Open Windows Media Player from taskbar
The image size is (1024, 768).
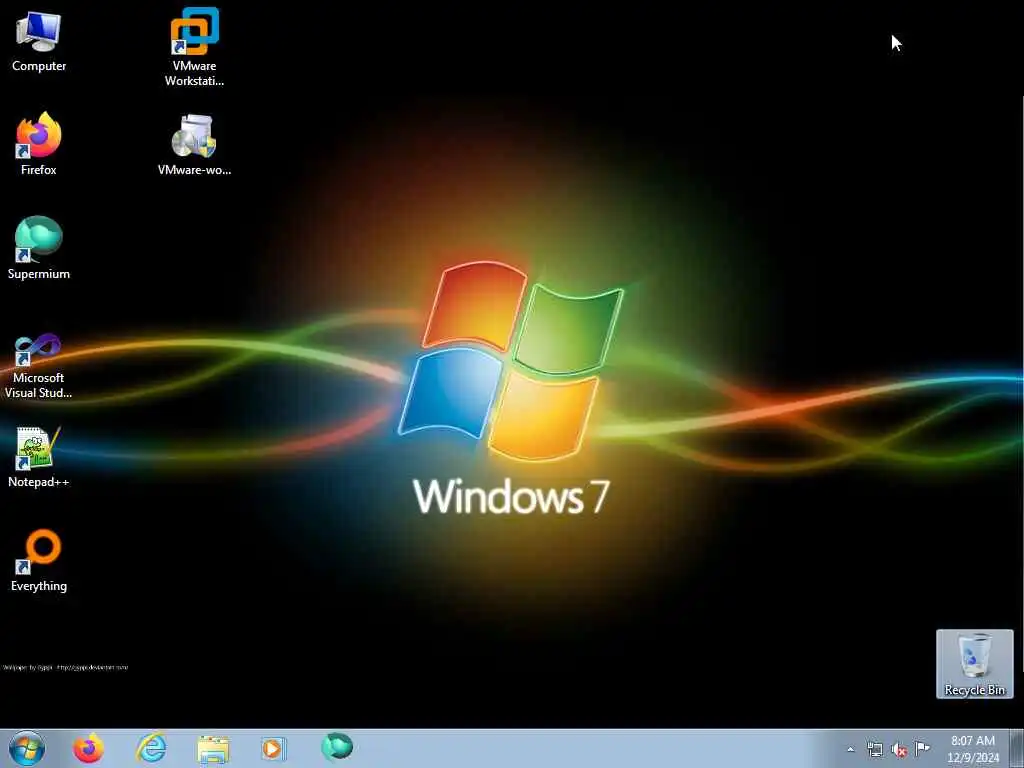pyautogui.click(x=273, y=748)
